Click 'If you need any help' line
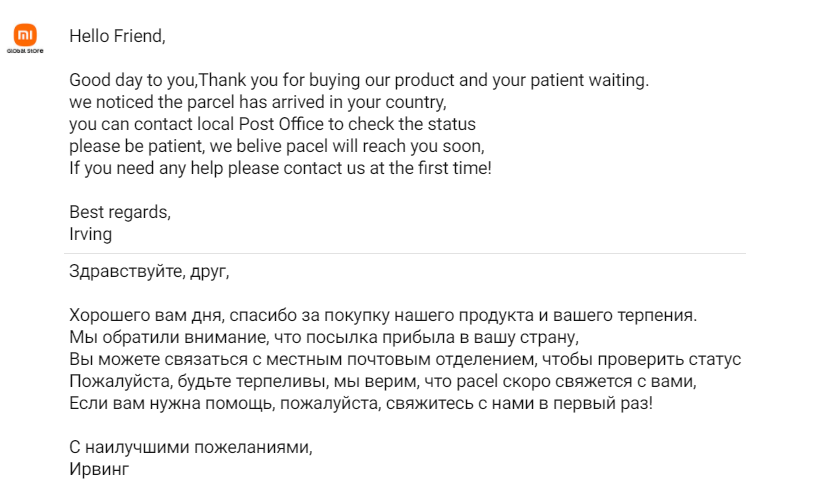Screen dimensions: 833x486 280,168
